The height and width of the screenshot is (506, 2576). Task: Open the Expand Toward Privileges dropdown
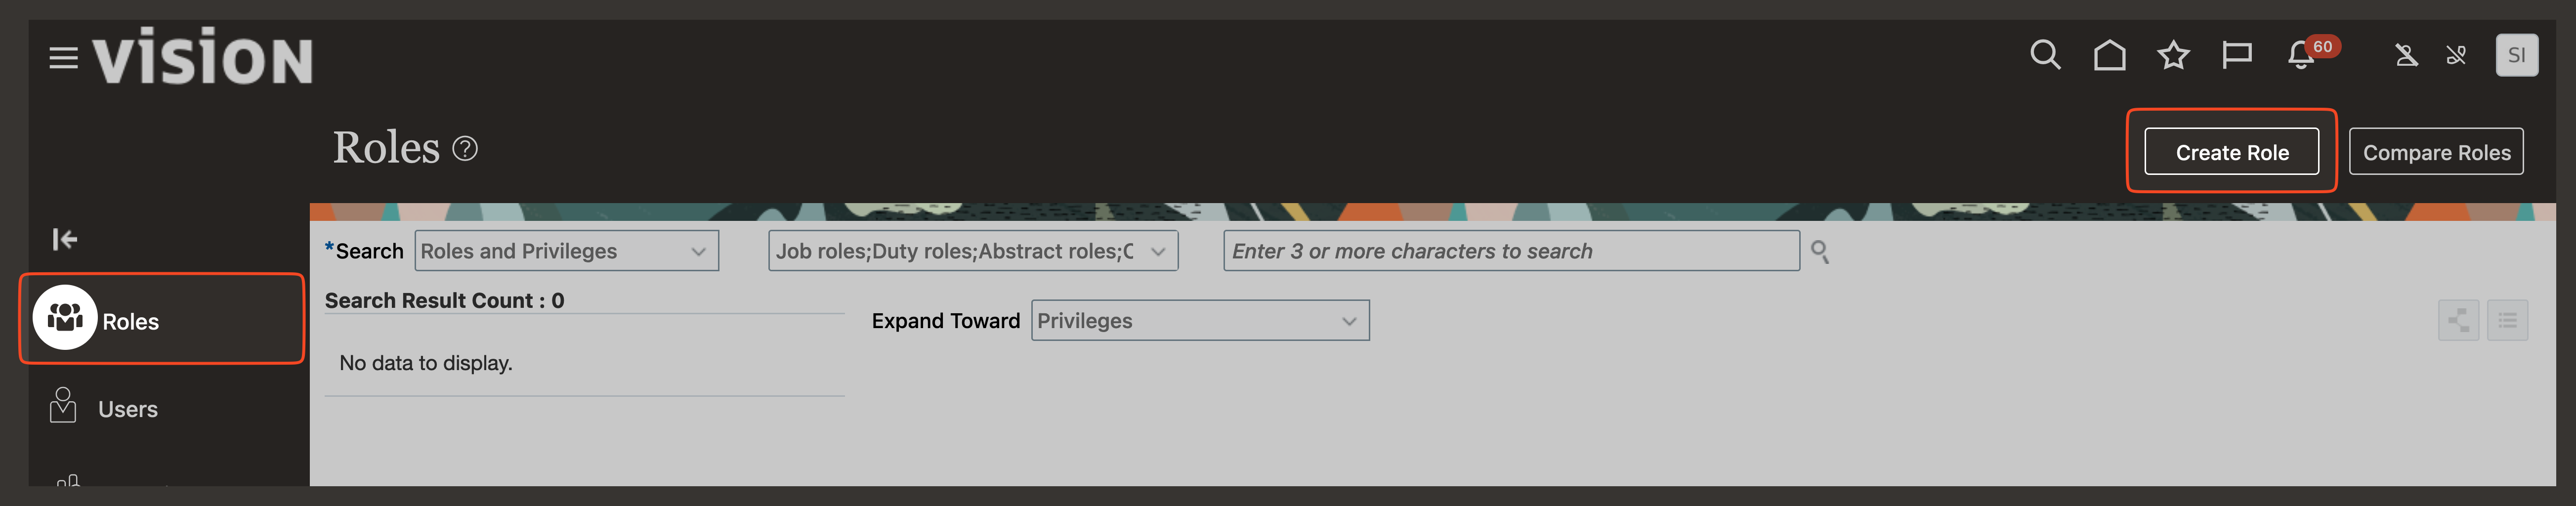pos(1199,321)
